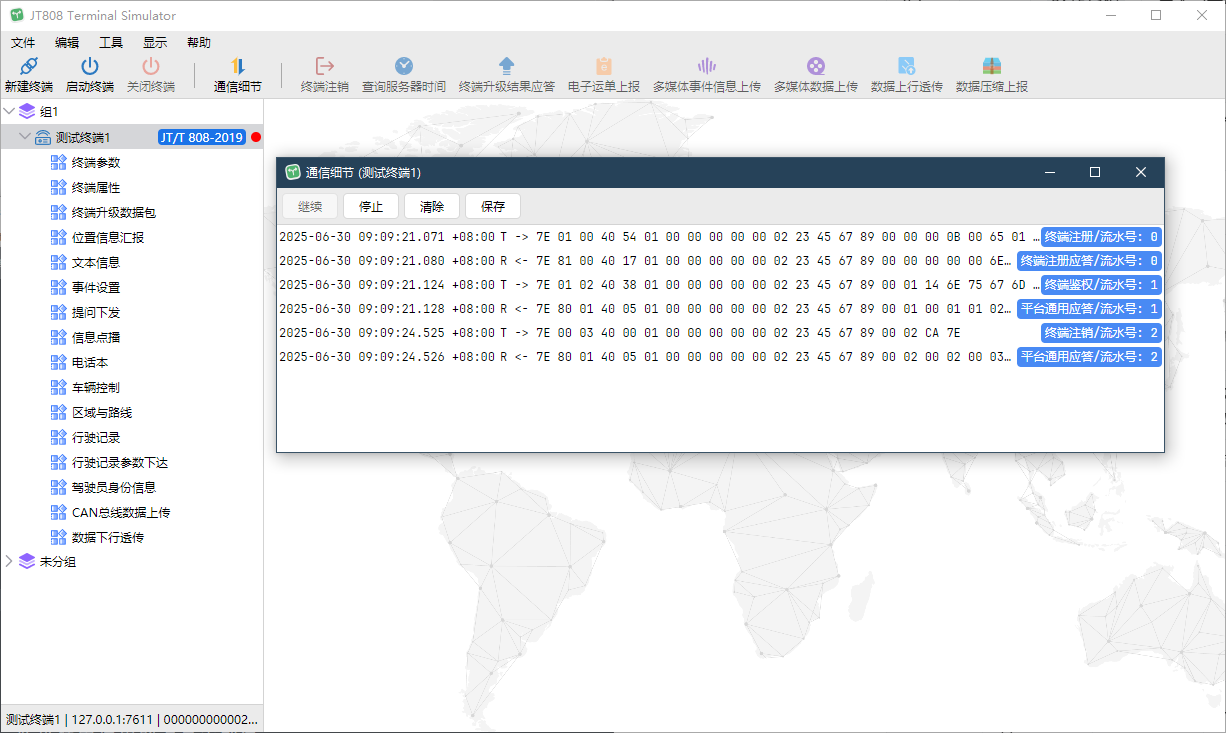Expand the 未分组 tree group

10,561
